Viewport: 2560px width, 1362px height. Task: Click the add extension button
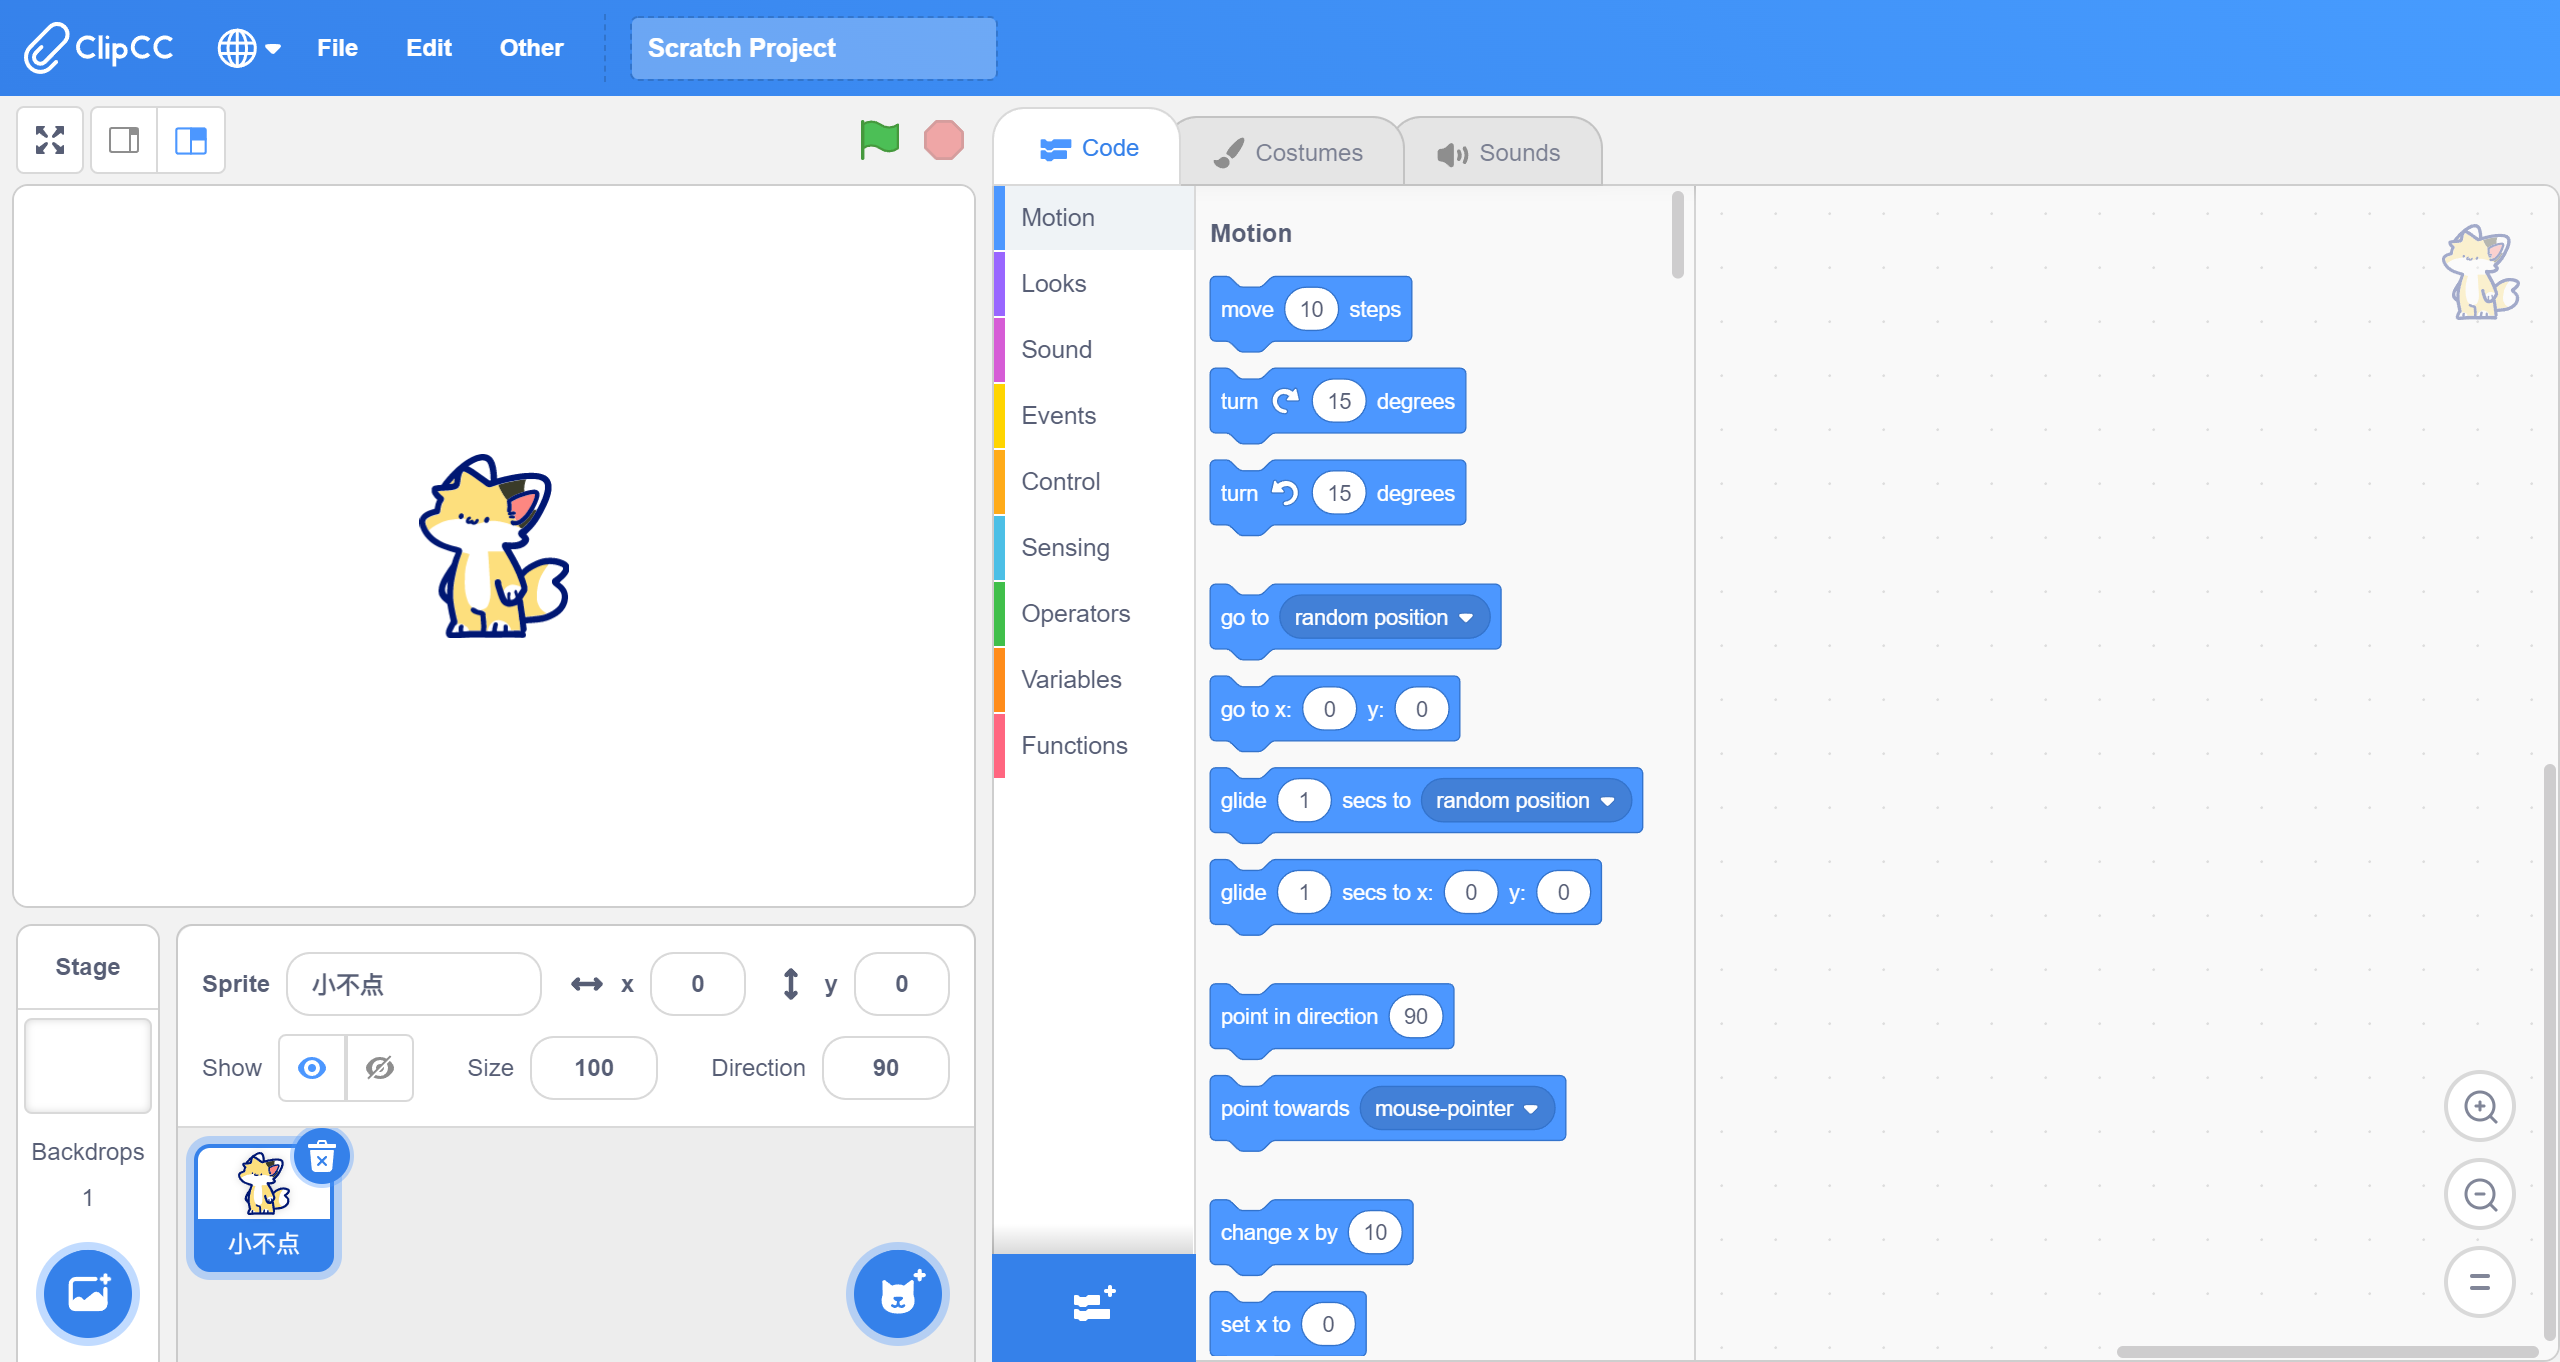[x=1093, y=1306]
